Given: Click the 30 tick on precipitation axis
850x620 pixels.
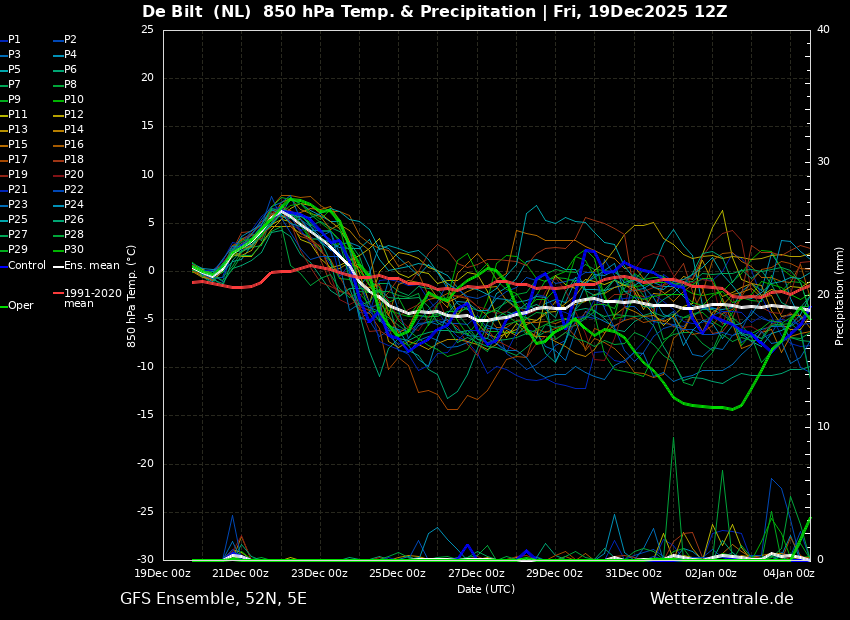Looking at the screenshot, I should 823,162.
